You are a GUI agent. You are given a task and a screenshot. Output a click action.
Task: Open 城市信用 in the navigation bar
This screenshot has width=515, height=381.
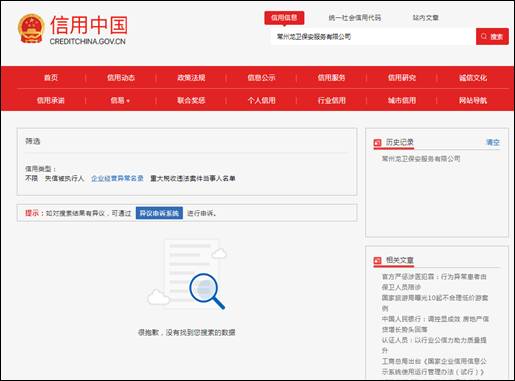[x=402, y=100]
